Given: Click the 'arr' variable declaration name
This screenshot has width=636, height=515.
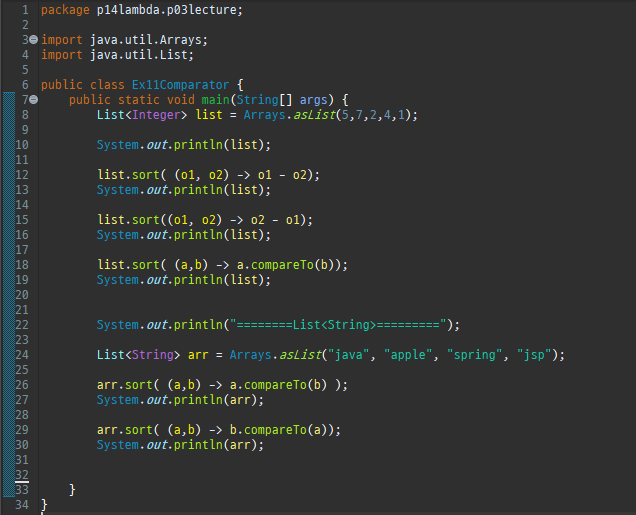Looking at the screenshot, I should (198, 355).
